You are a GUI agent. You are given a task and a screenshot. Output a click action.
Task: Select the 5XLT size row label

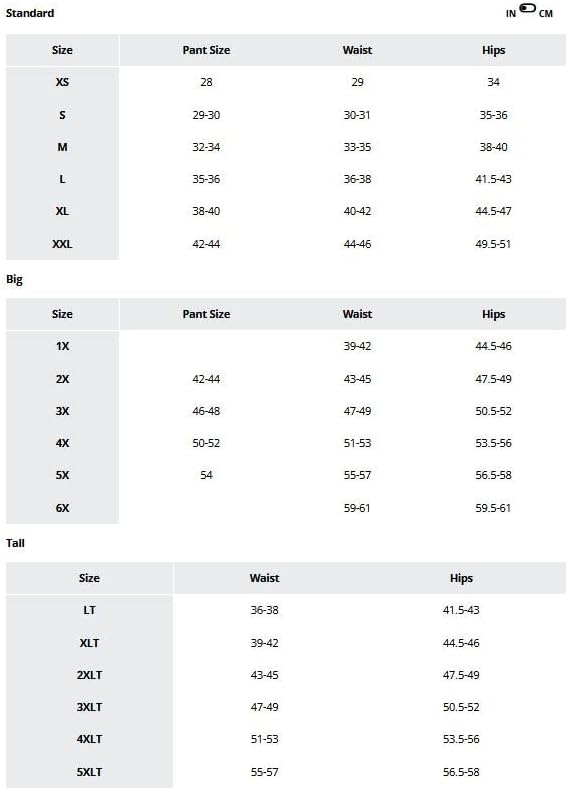pyautogui.click(x=89, y=772)
